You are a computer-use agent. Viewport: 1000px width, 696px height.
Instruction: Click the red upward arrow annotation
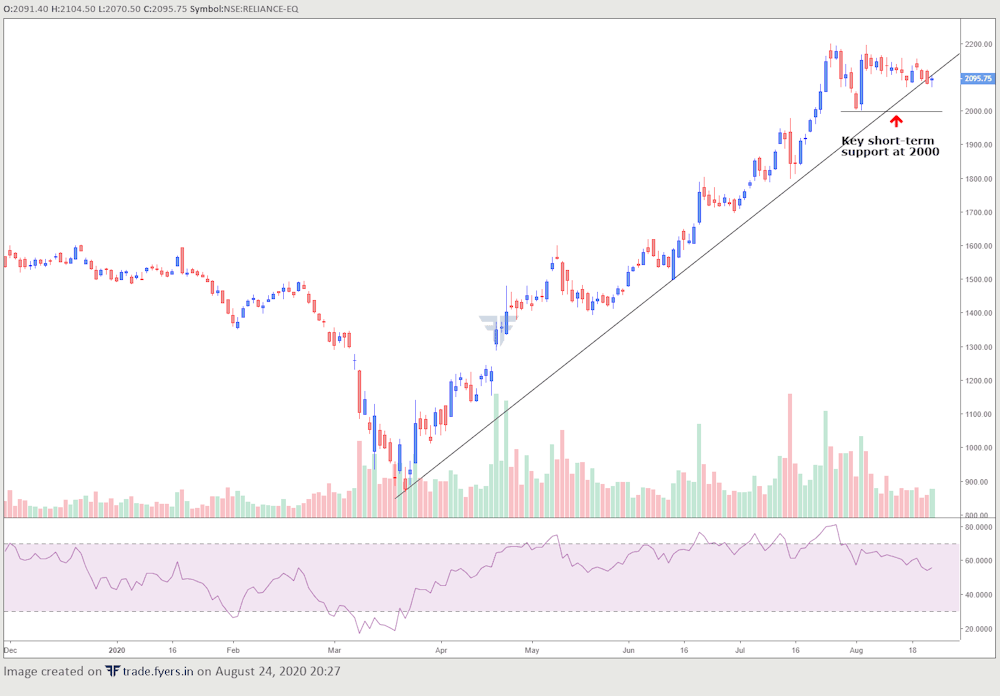897,122
